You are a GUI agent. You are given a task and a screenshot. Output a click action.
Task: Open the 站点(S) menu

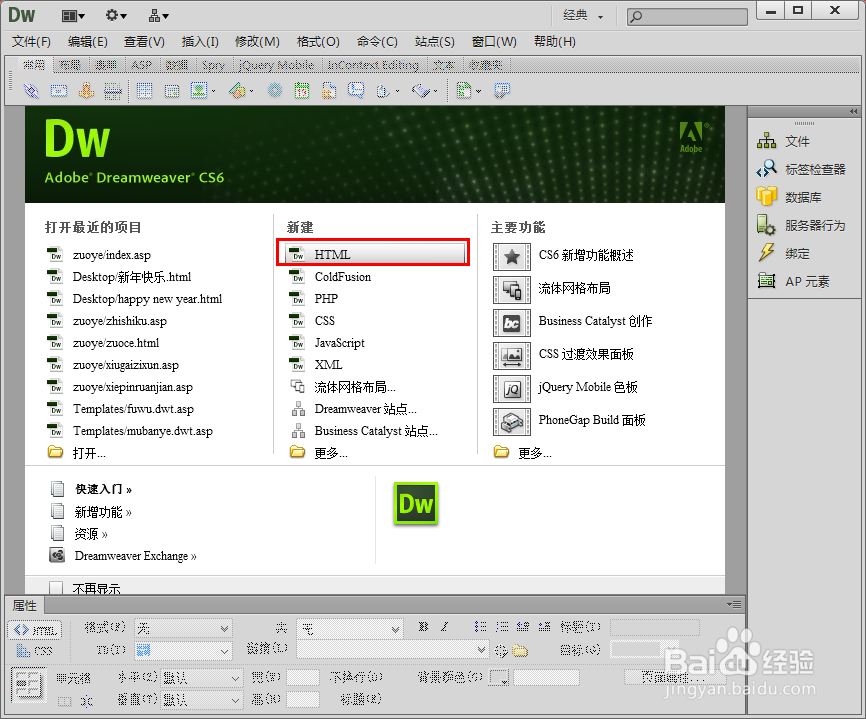click(434, 42)
